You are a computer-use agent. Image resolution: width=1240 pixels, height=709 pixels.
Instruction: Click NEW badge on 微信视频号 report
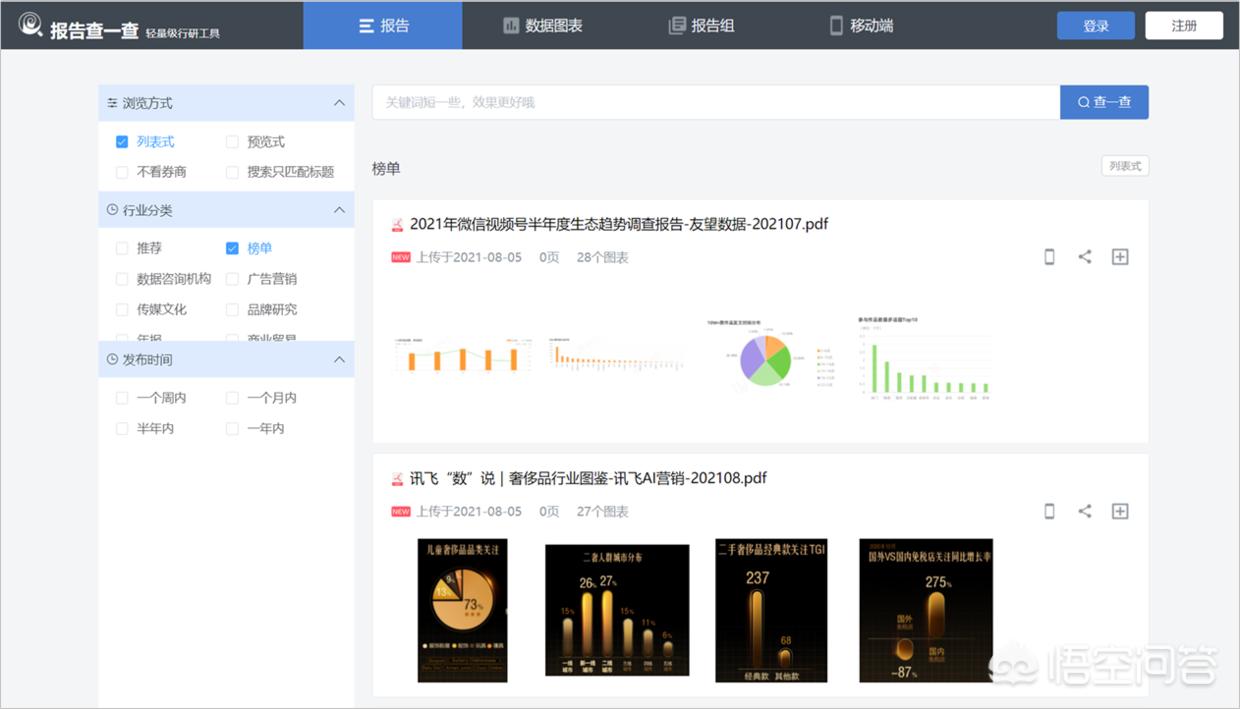click(x=400, y=257)
